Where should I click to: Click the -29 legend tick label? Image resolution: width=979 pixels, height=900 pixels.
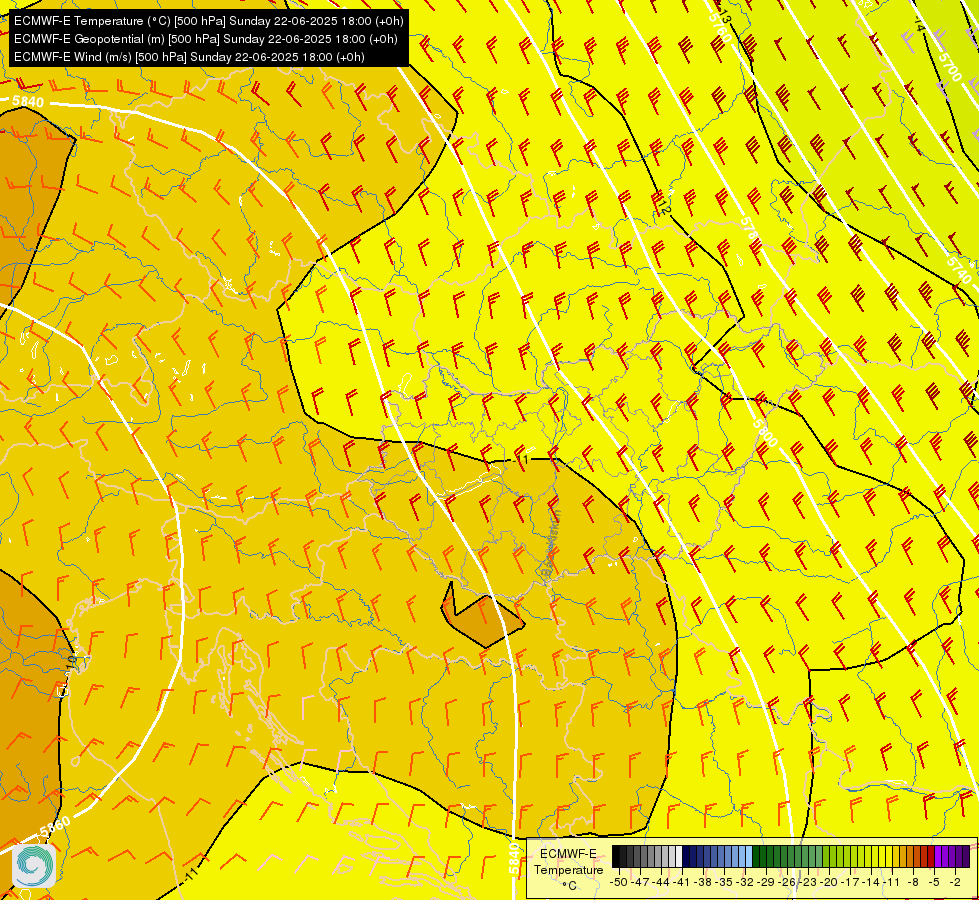[x=766, y=882]
